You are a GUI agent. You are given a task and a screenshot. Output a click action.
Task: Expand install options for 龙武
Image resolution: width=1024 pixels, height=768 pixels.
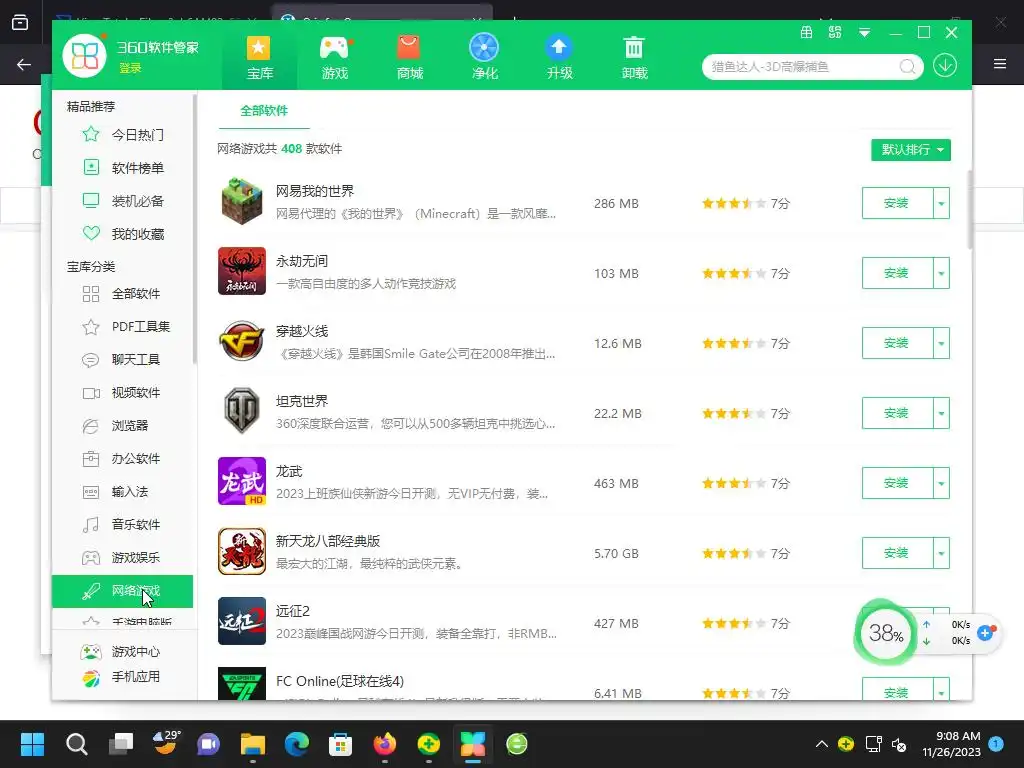point(941,483)
